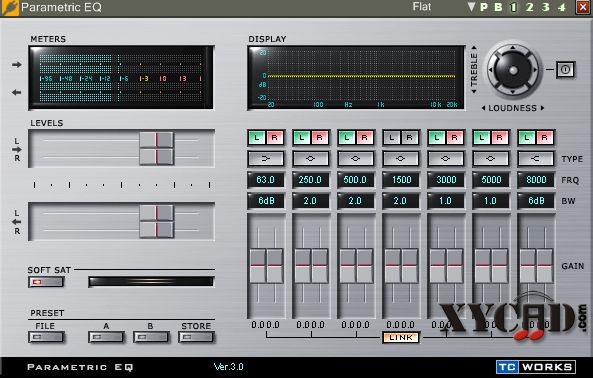Toggle the L channel on the 250.0 band
The height and width of the screenshot is (378, 593).
[x=302, y=138]
